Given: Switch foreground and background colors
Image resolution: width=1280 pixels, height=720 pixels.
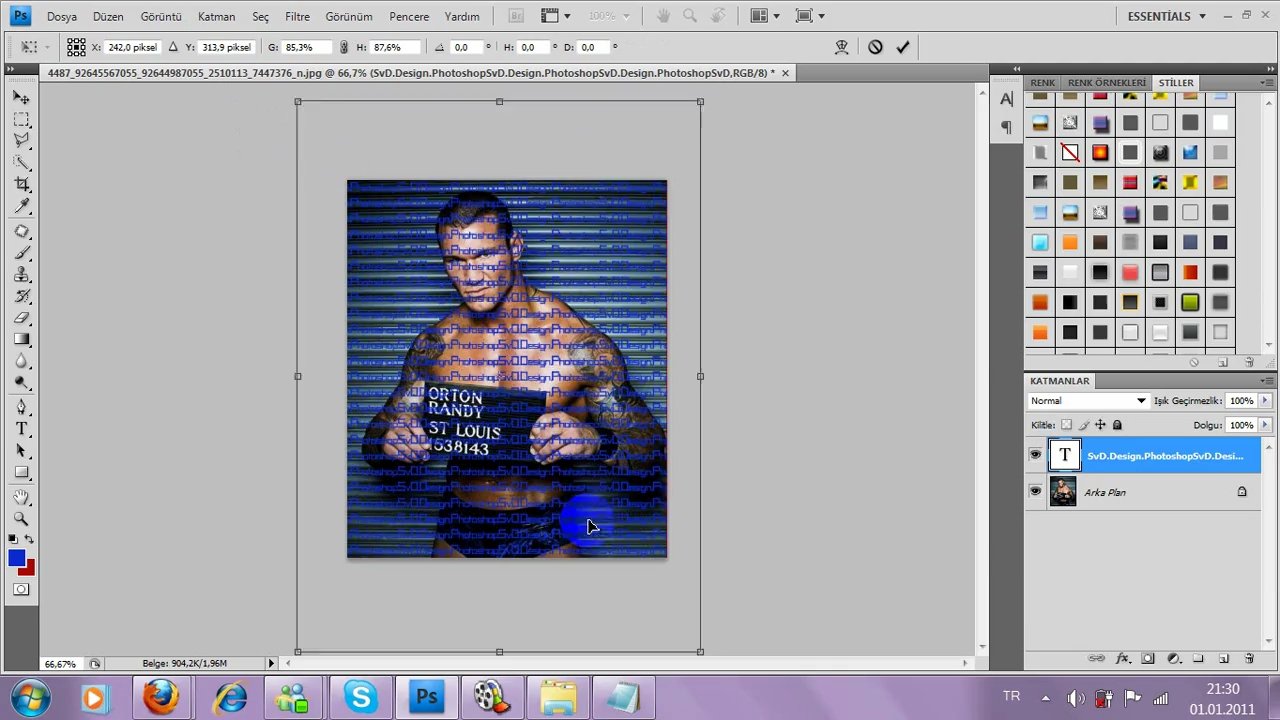Looking at the screenshot, I should [x=29, y=540].
